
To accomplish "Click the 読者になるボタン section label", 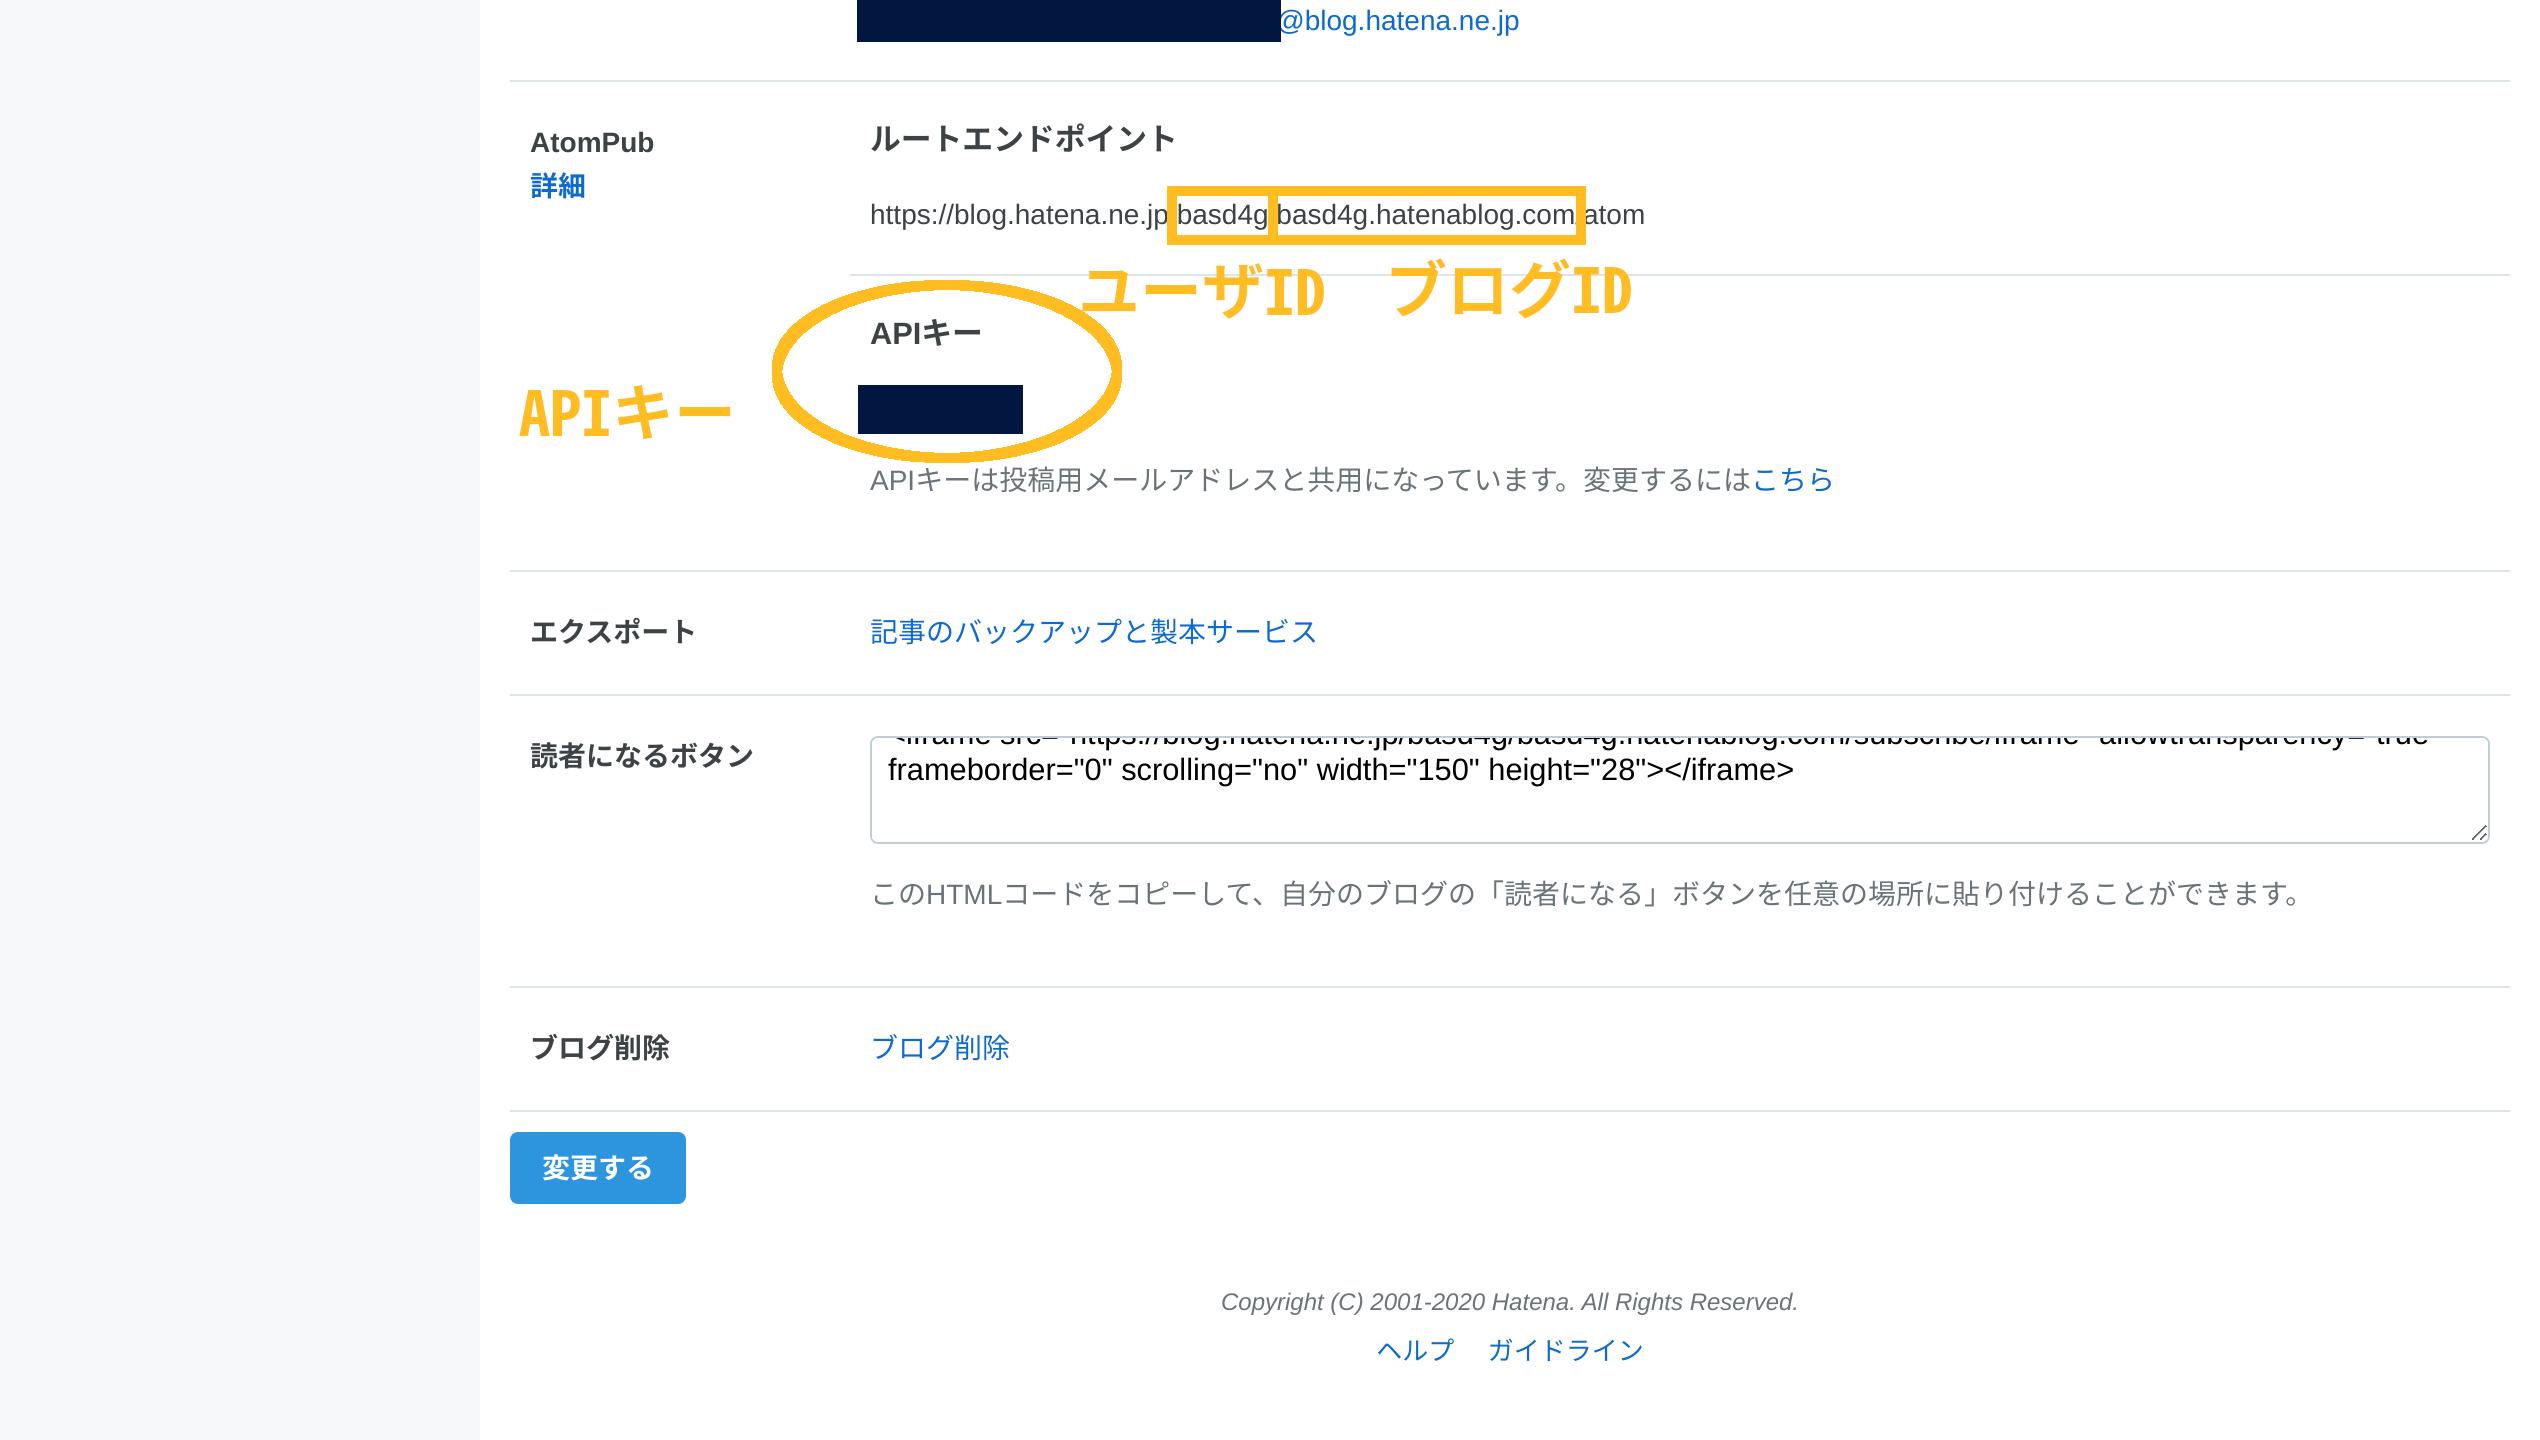I will 642,756.
